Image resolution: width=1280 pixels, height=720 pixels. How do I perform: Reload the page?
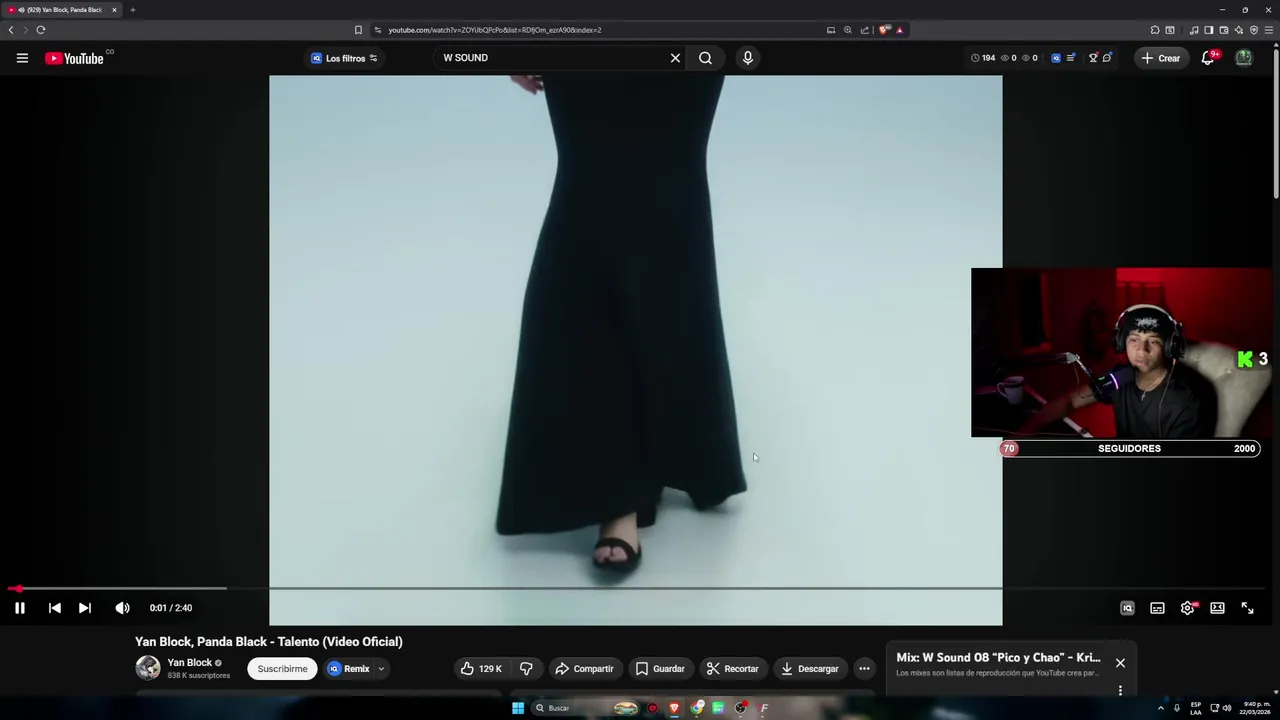click(x=40, y=30)
